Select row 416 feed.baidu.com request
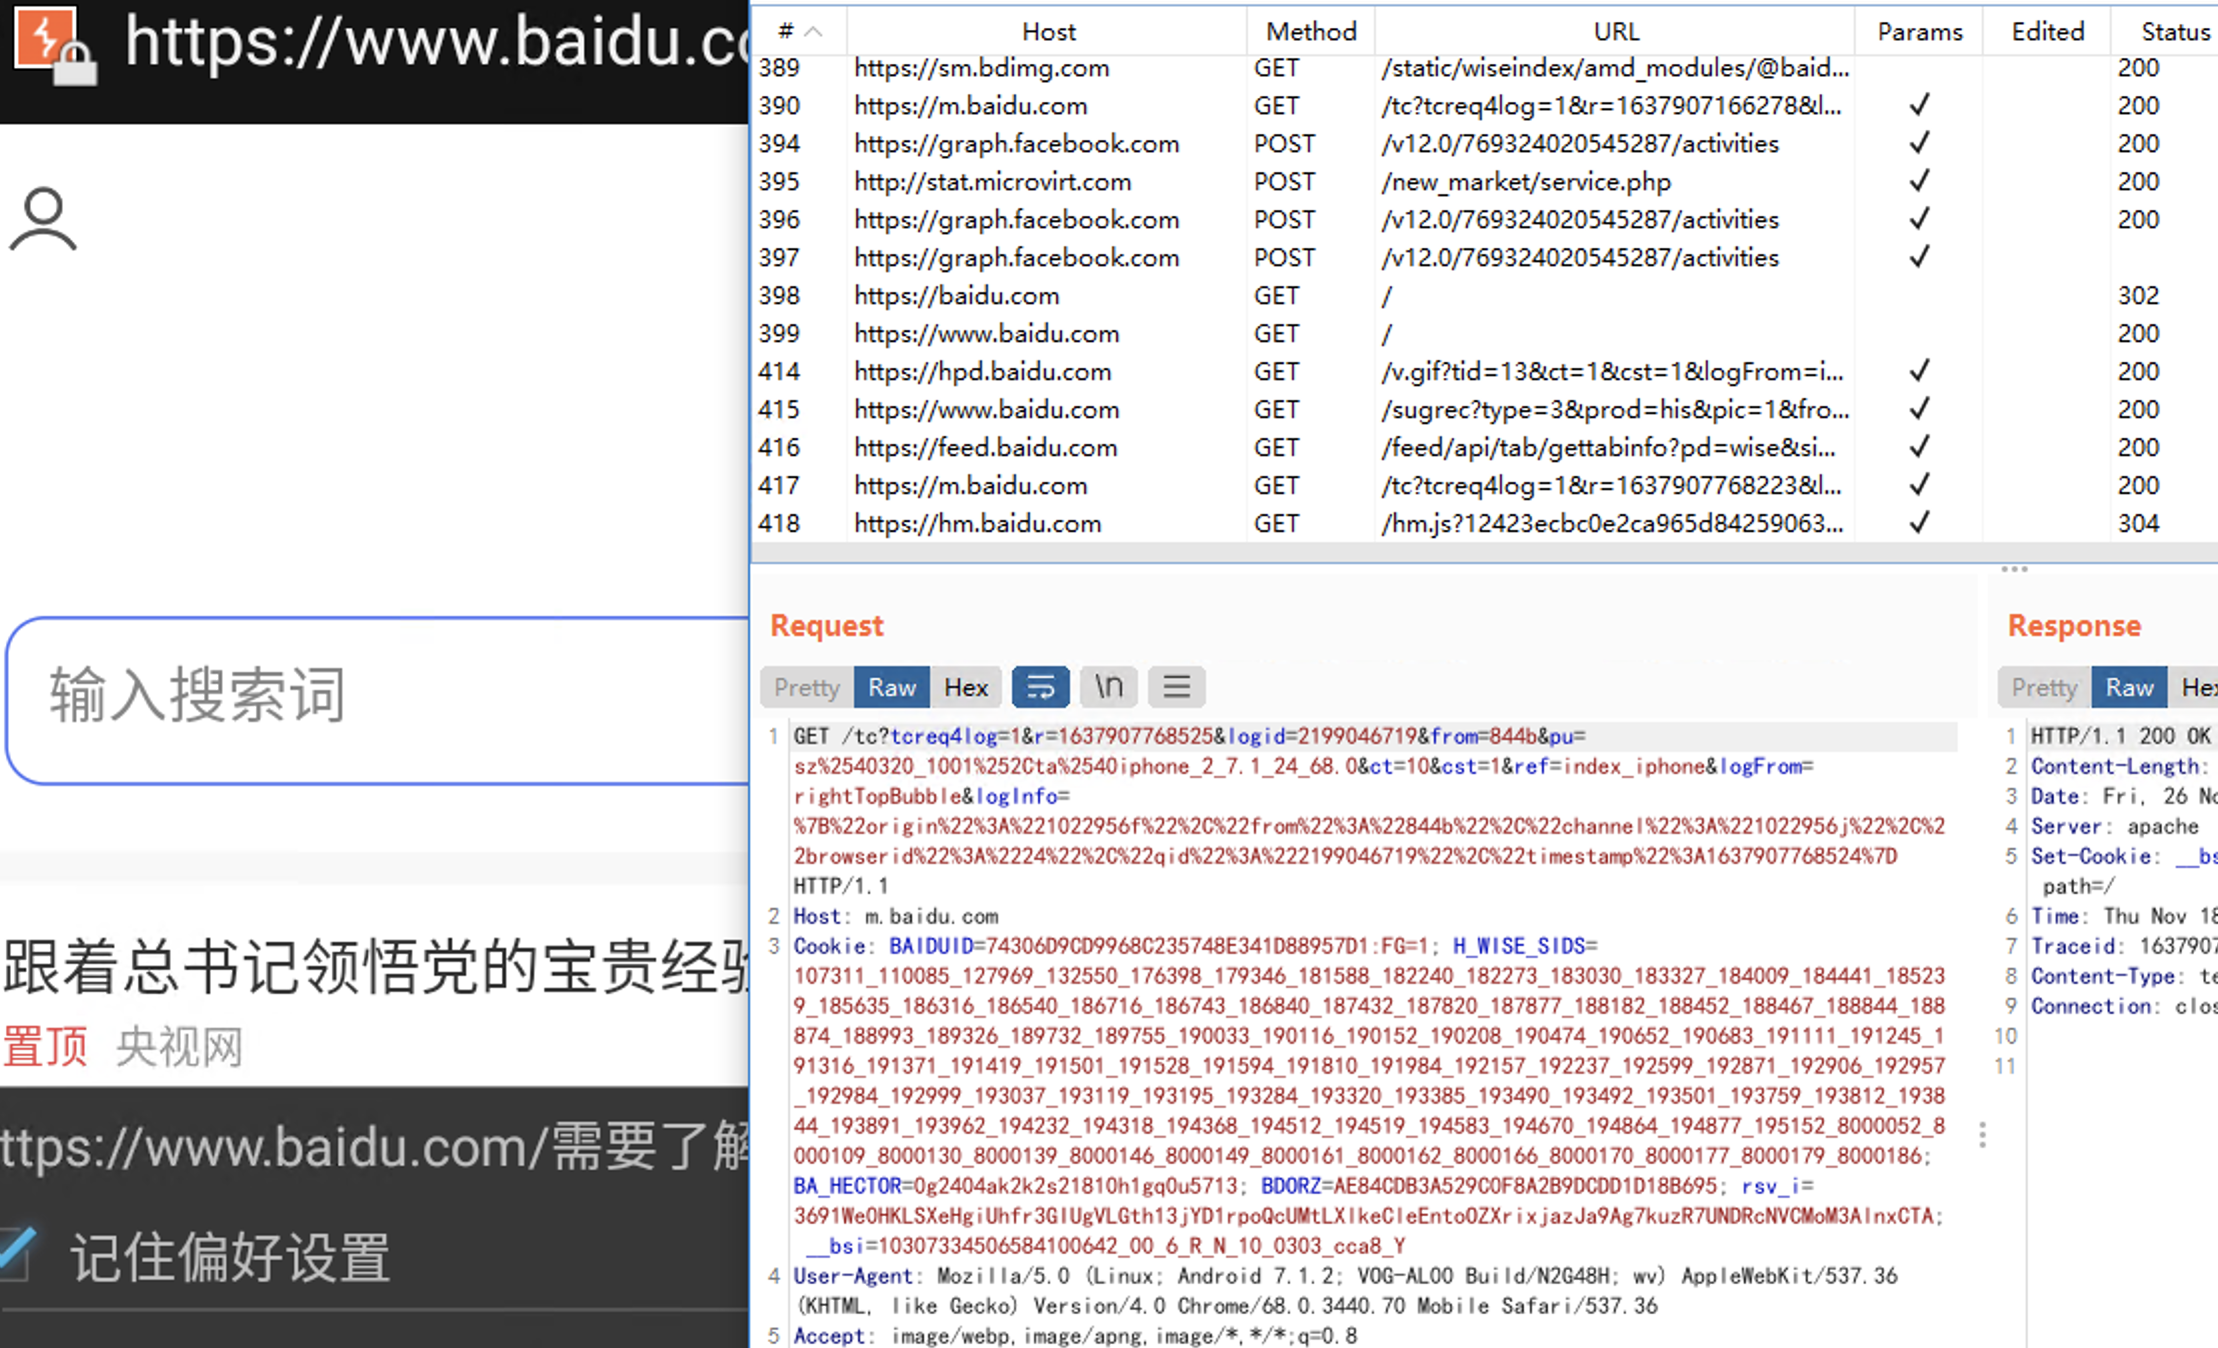2218x1348 pixels. click(x=1484, y=448)
